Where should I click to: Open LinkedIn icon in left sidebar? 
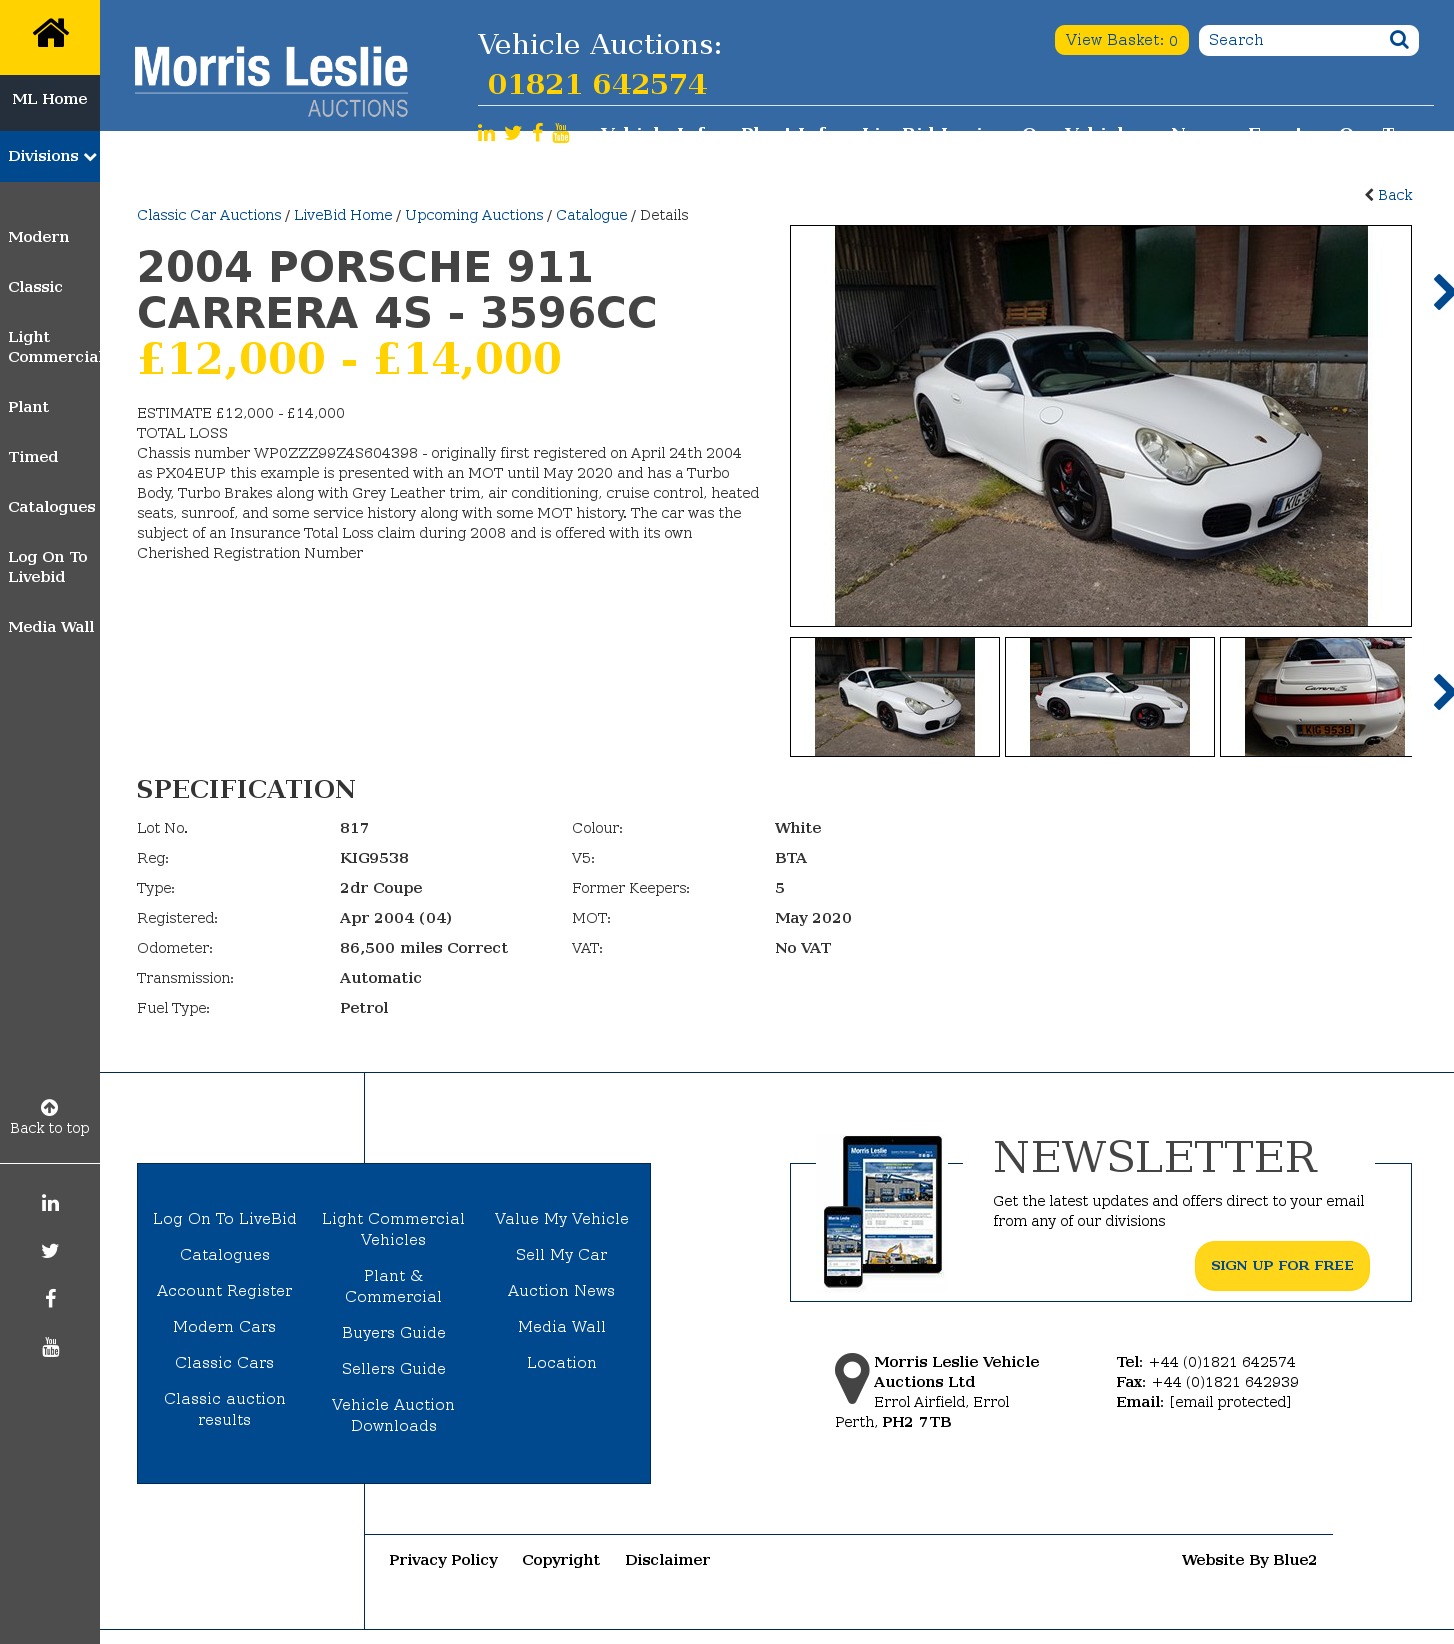coord(50,1203)
